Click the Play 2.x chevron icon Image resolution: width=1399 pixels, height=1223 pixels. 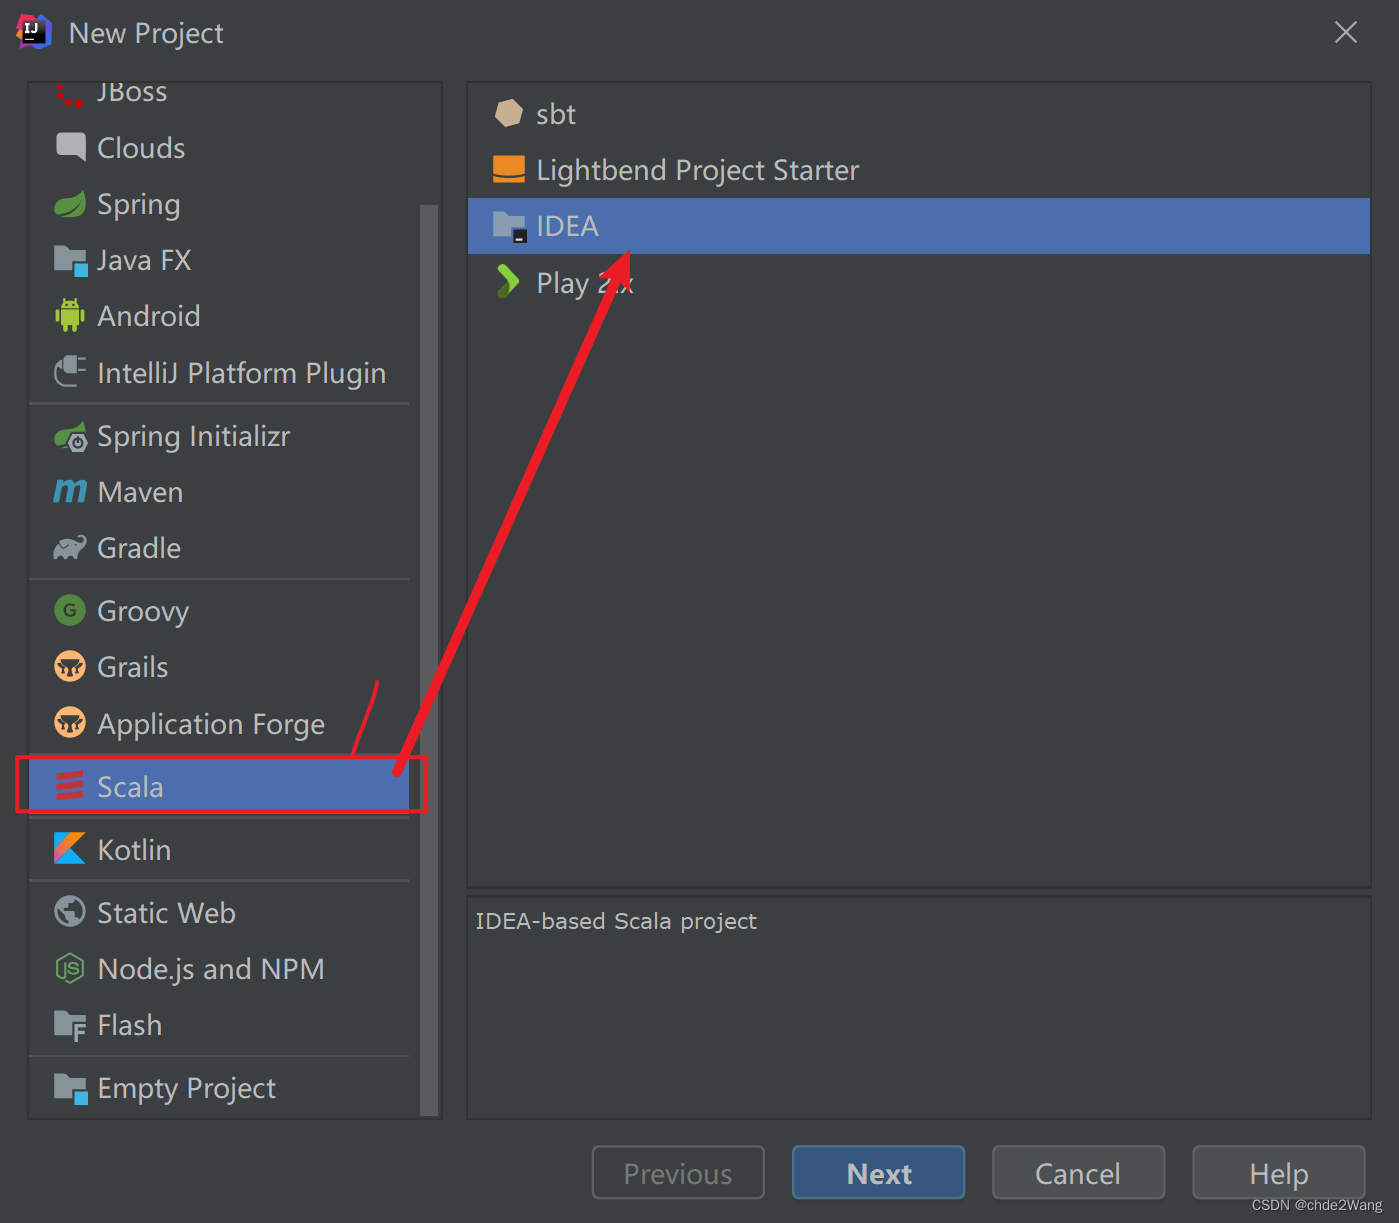click(x=509, y=282)
